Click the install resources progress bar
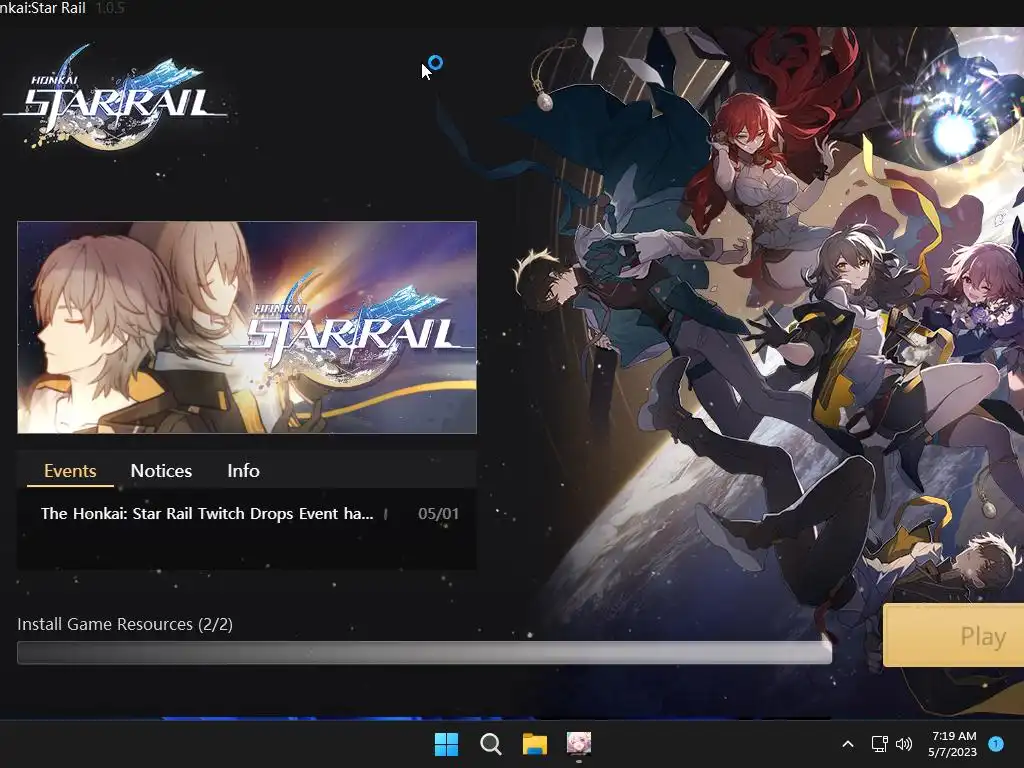1024x768 pixels. pos(424,652)
